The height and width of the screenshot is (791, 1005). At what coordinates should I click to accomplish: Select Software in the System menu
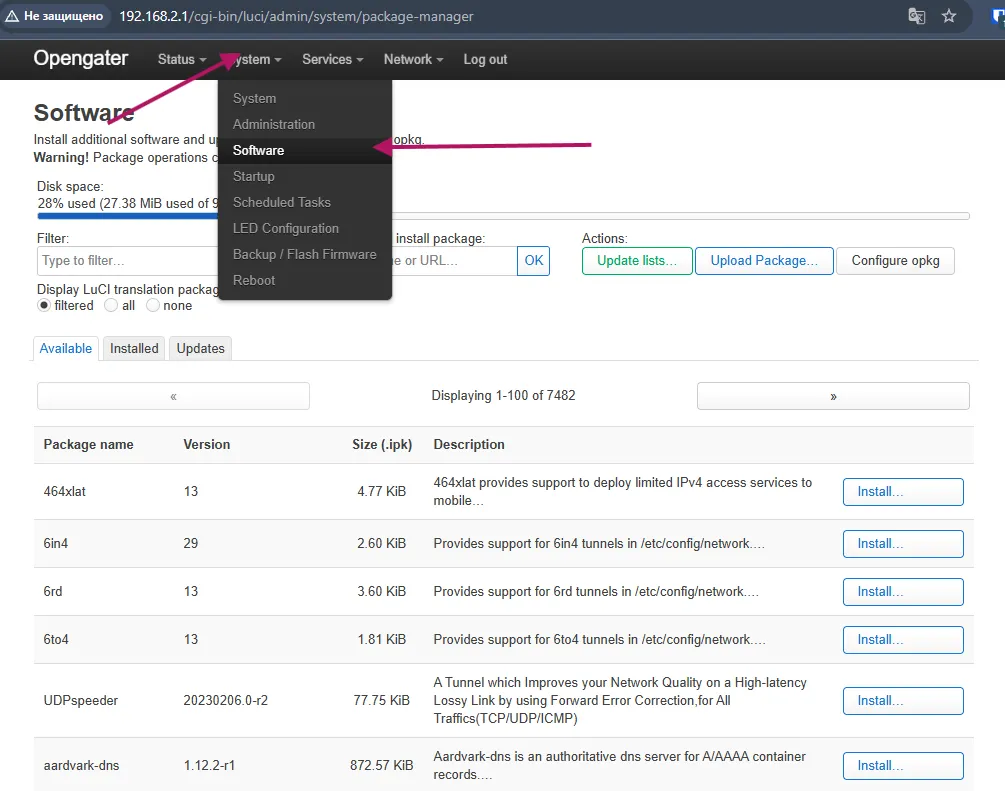(x=258, y=150)
